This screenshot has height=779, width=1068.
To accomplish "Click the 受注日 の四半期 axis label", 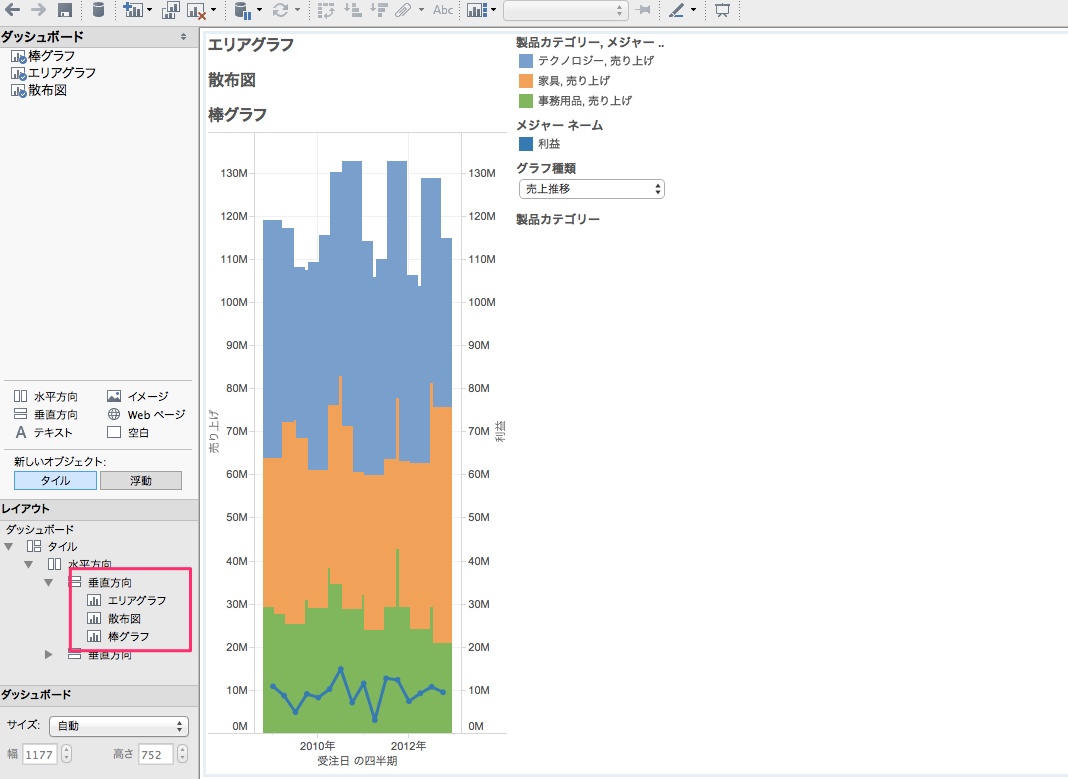I will 357,761.
